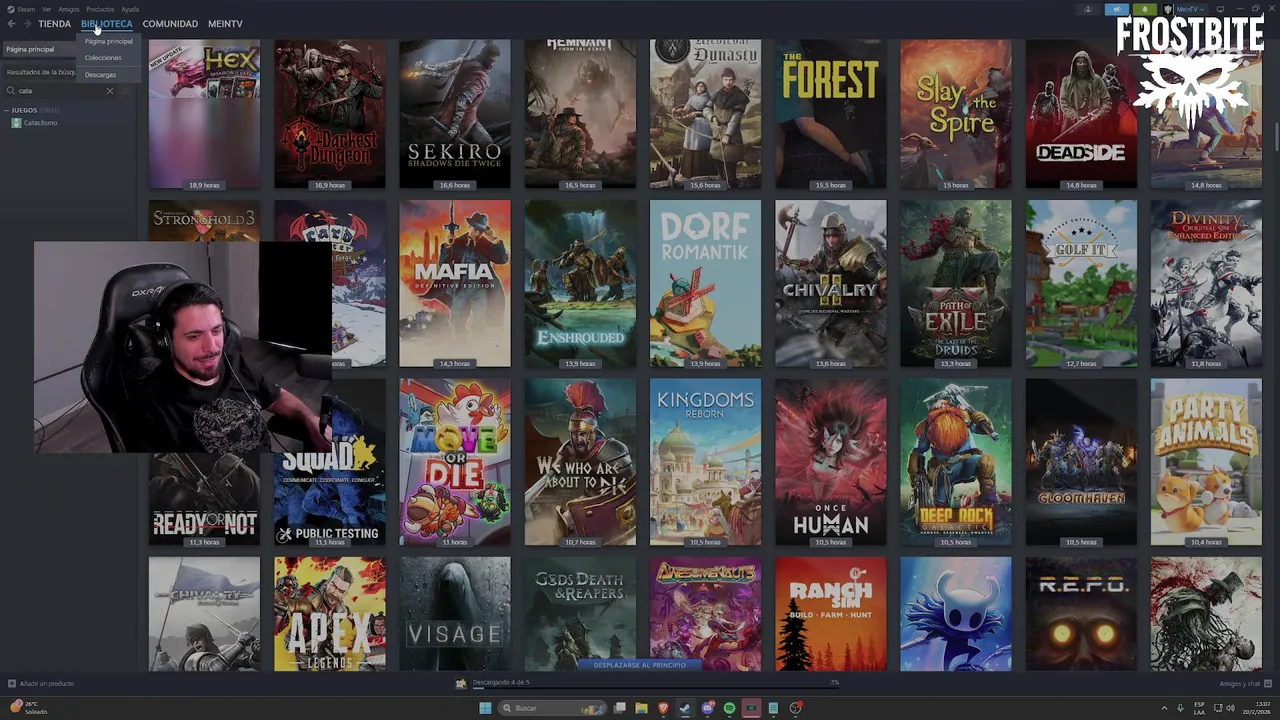Open the green notifications bell
1280x720 pixels.
click(x=1145, y=9)
